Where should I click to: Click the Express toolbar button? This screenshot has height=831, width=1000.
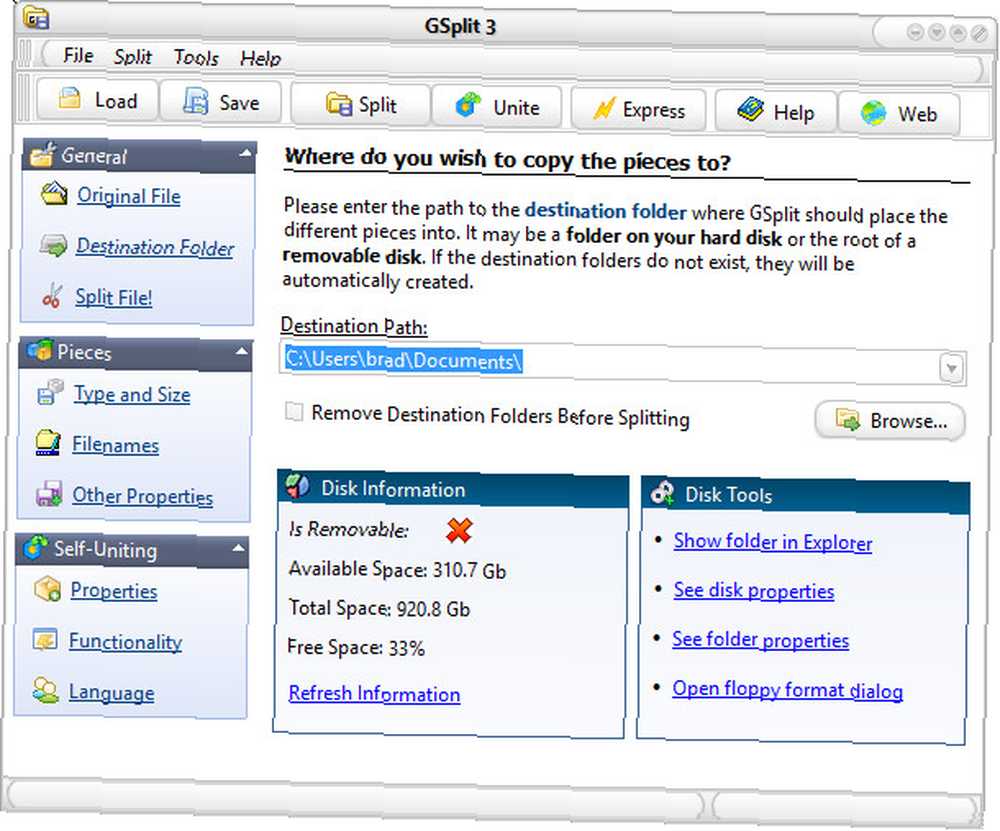click(638, 110)
